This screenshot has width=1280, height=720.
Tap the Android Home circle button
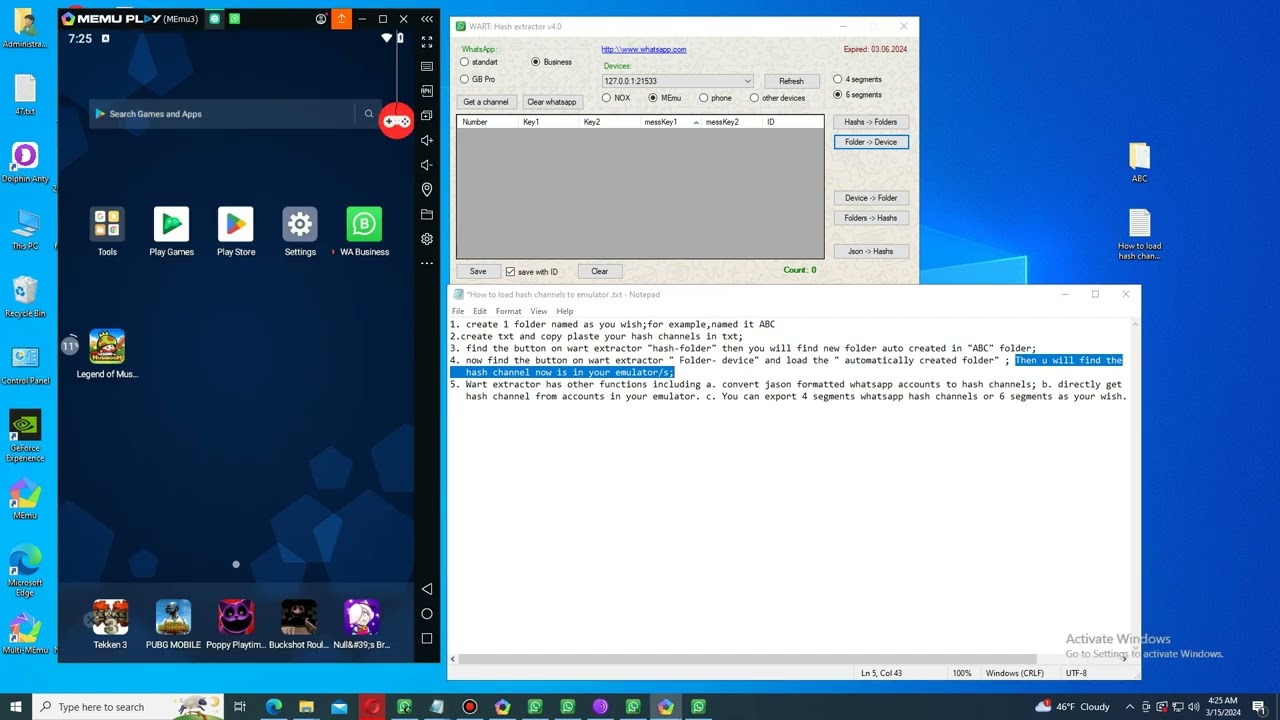pyautogui.click(x=427, y=614)
